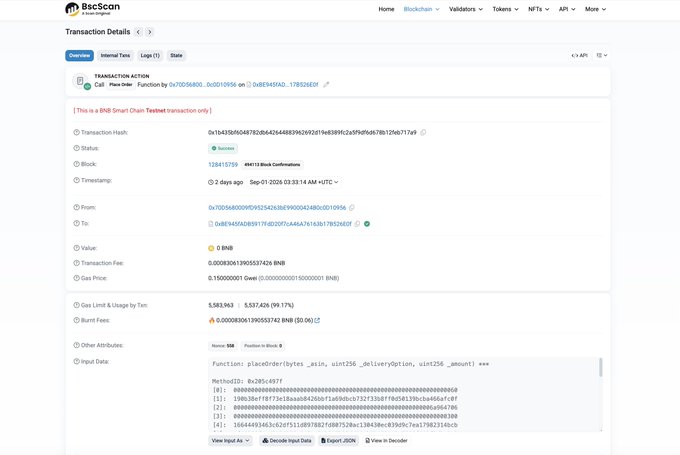Click help icon next to Input Data

pyautogui.click(x=76, y=361)
